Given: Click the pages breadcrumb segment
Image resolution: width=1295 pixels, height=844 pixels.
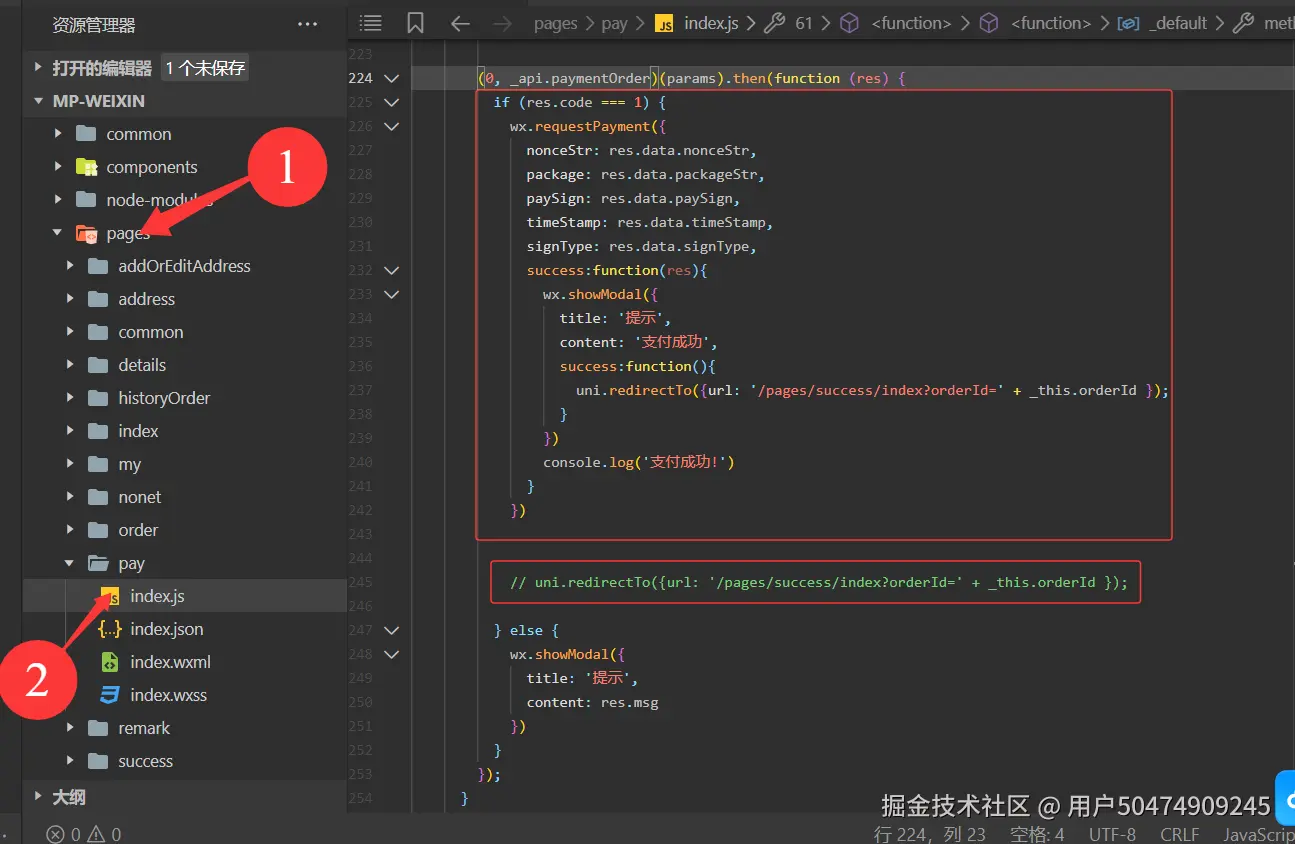Looking at the screenshot, I should click(x=556, y=23).
